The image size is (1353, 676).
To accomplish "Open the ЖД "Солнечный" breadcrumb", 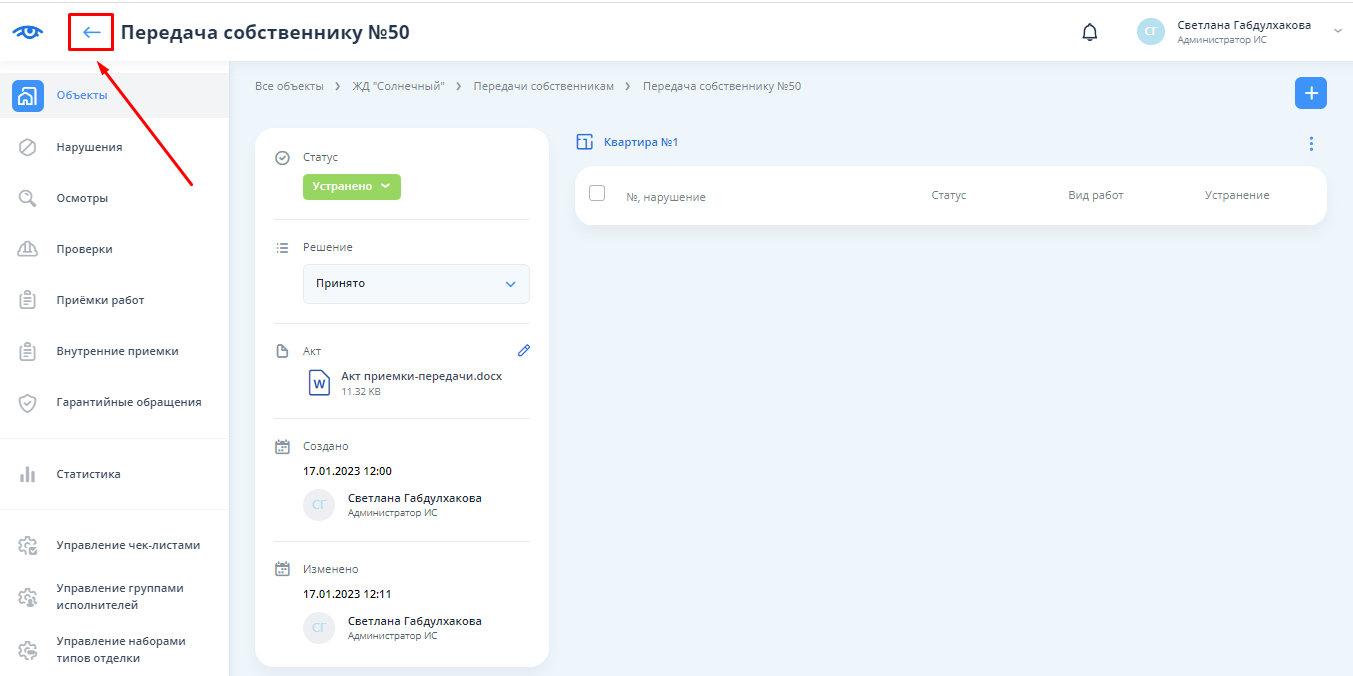I will click(398, 86).
